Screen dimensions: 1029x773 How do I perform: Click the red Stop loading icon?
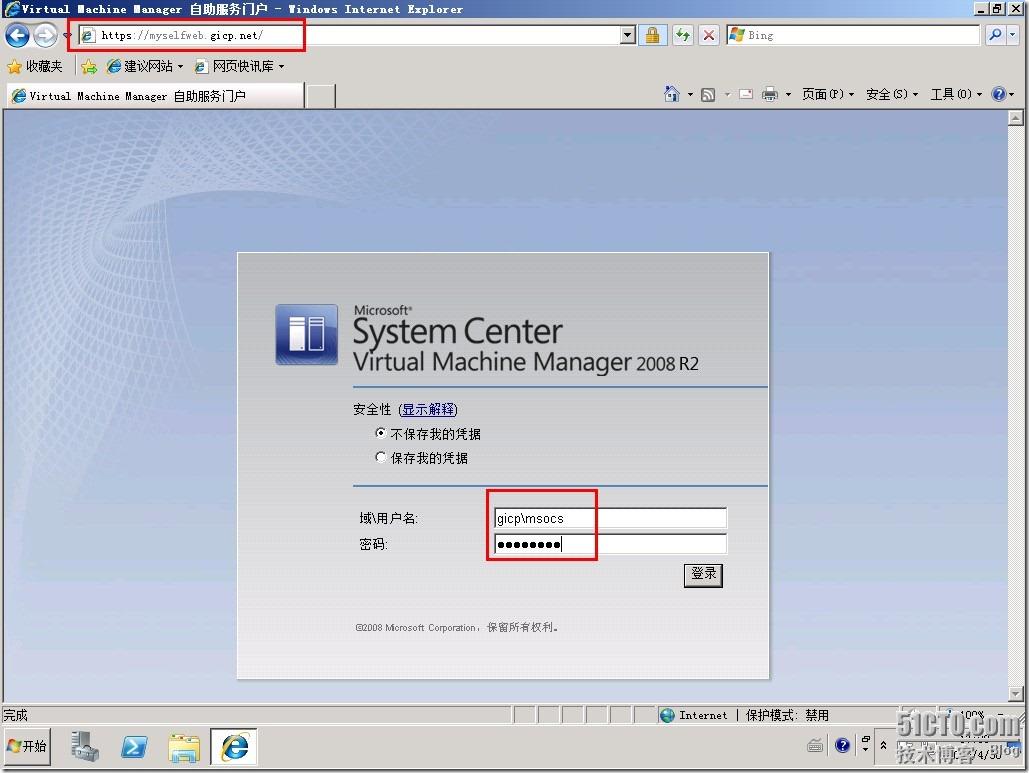click(709, 35)
